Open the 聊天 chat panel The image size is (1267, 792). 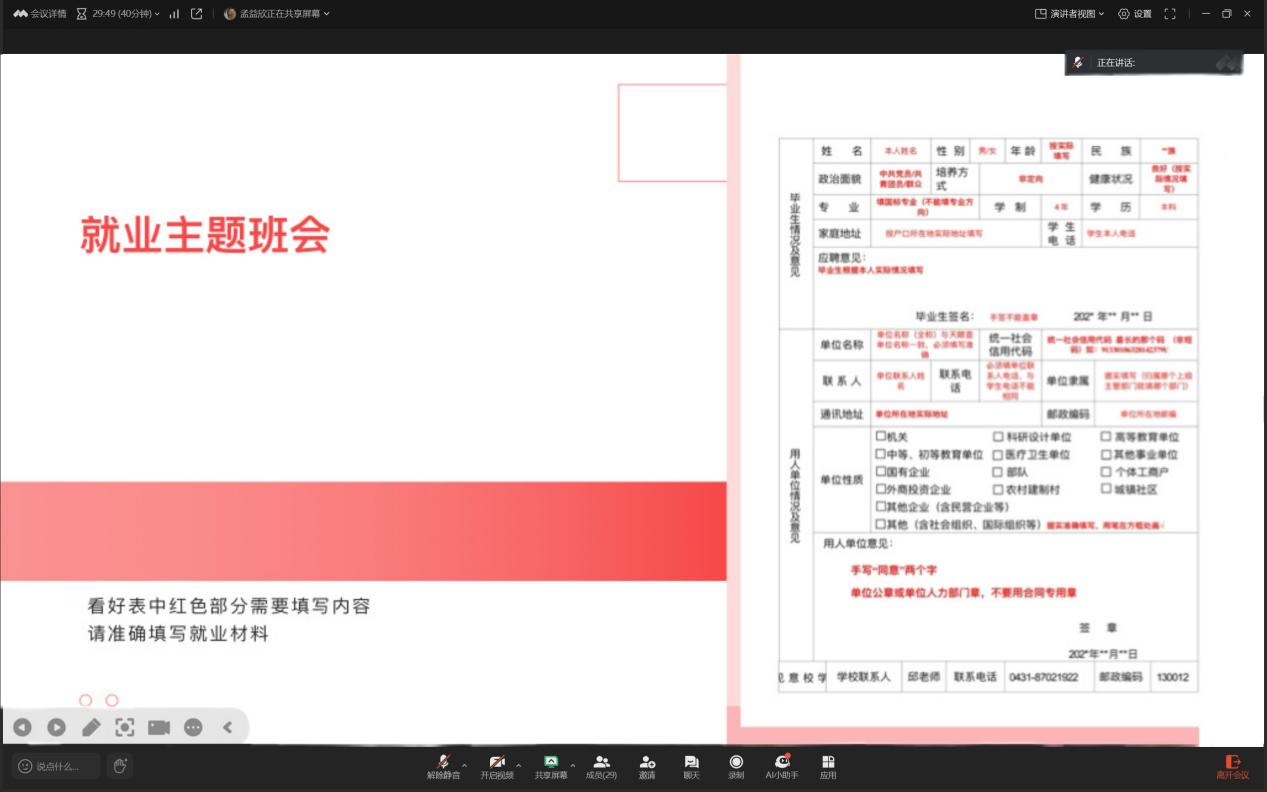point(691,766)
